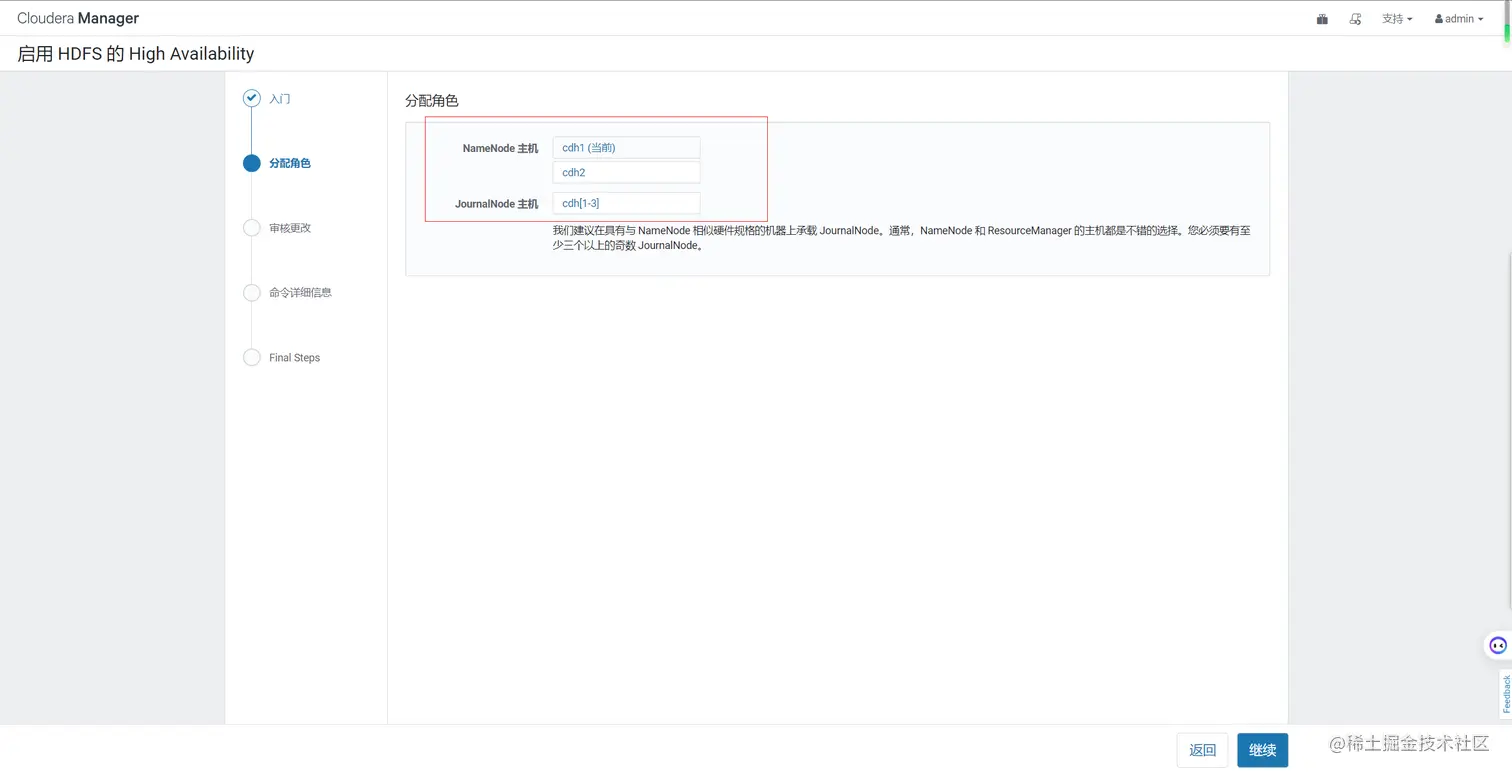Viewport: 1512px width, 776px height.
Task: Select the 命令详细信息 wizard step
Action: tap(300, 293)
